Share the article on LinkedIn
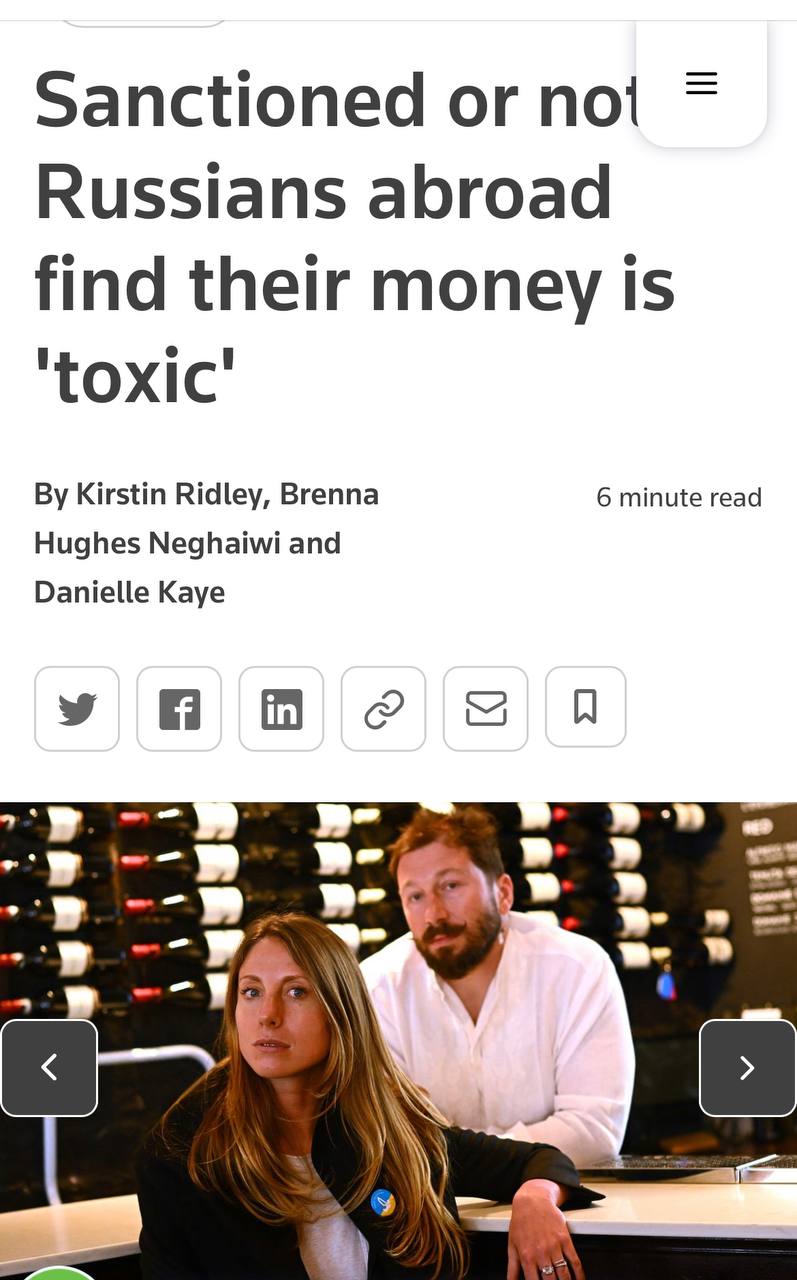The height and width of the screenshot is (1280, 797). click(281, 709)
